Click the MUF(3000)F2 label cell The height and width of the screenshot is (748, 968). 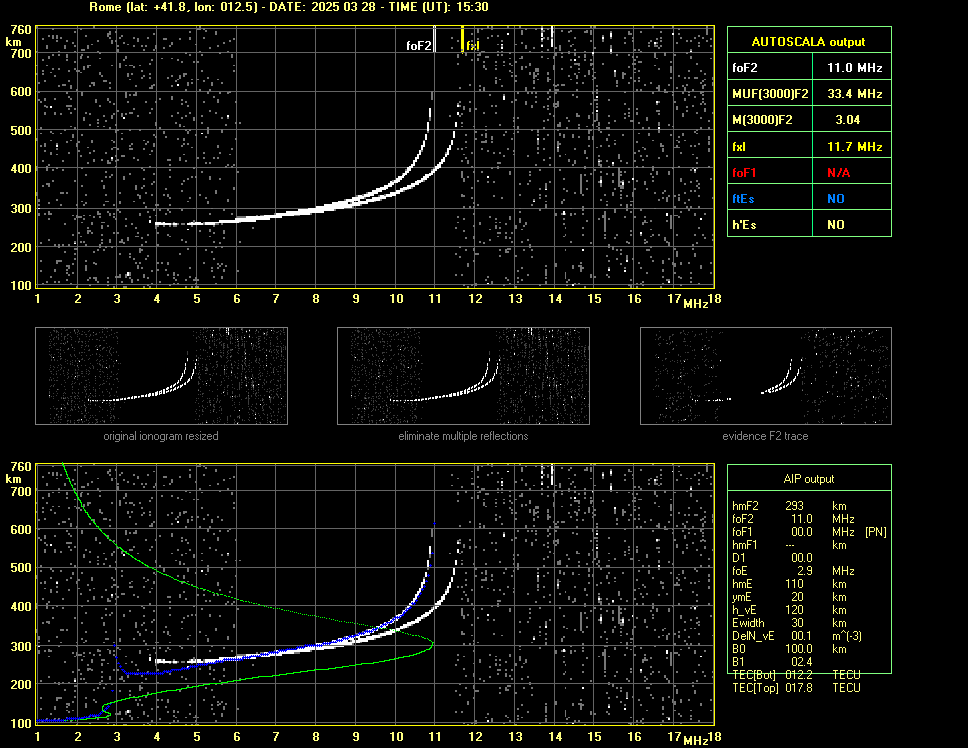pos(770,94)
